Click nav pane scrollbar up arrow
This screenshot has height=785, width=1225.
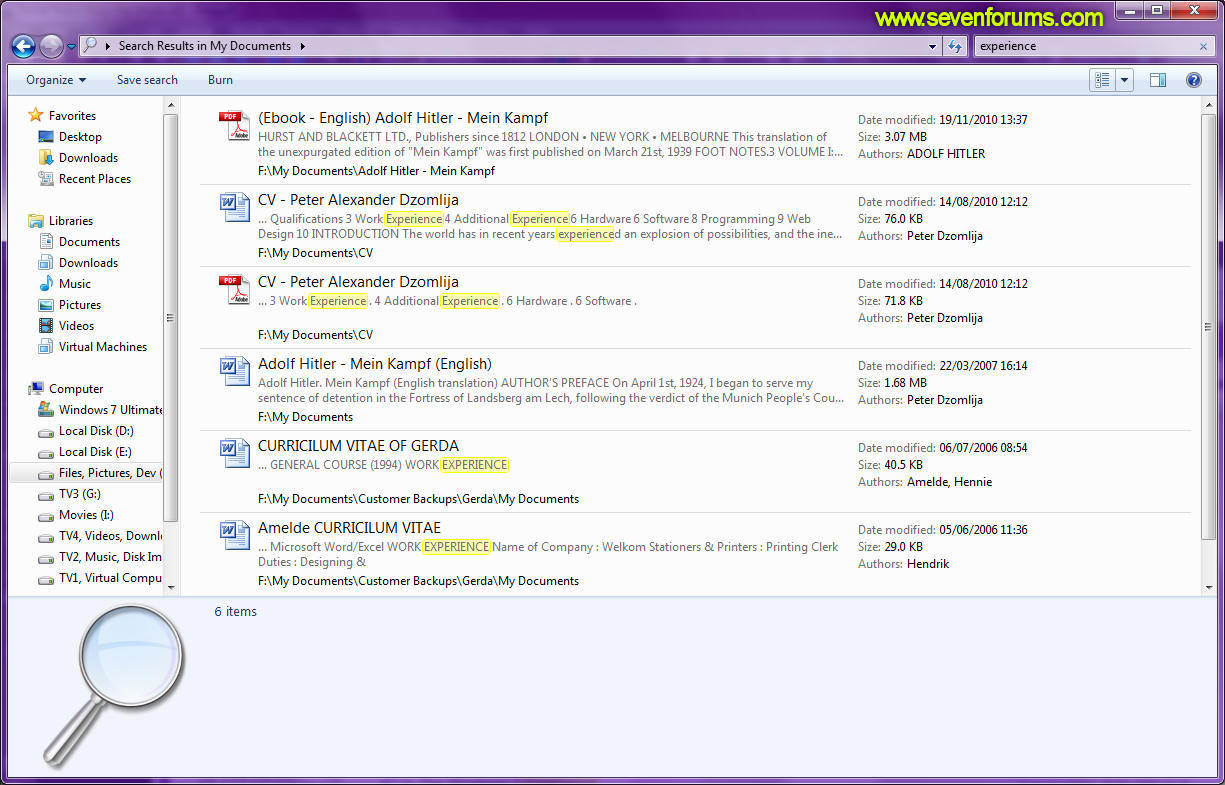170,104
